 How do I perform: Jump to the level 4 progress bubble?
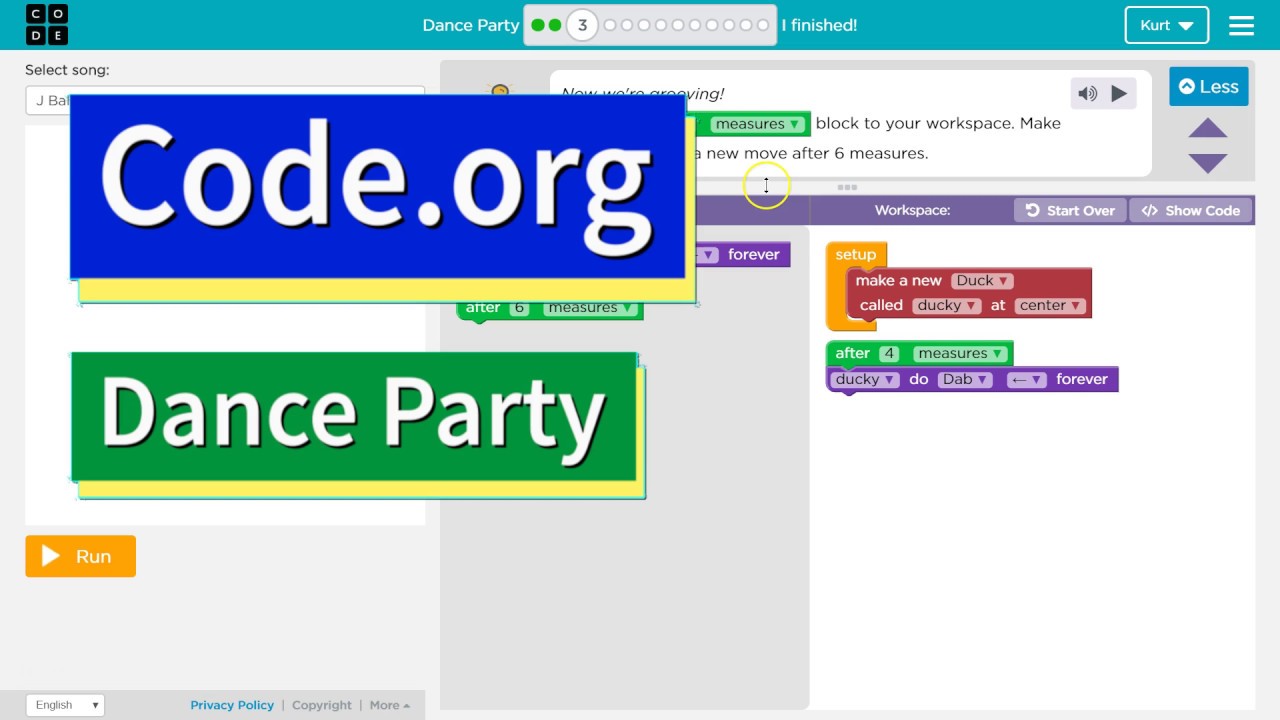click(x=610, y=25)
